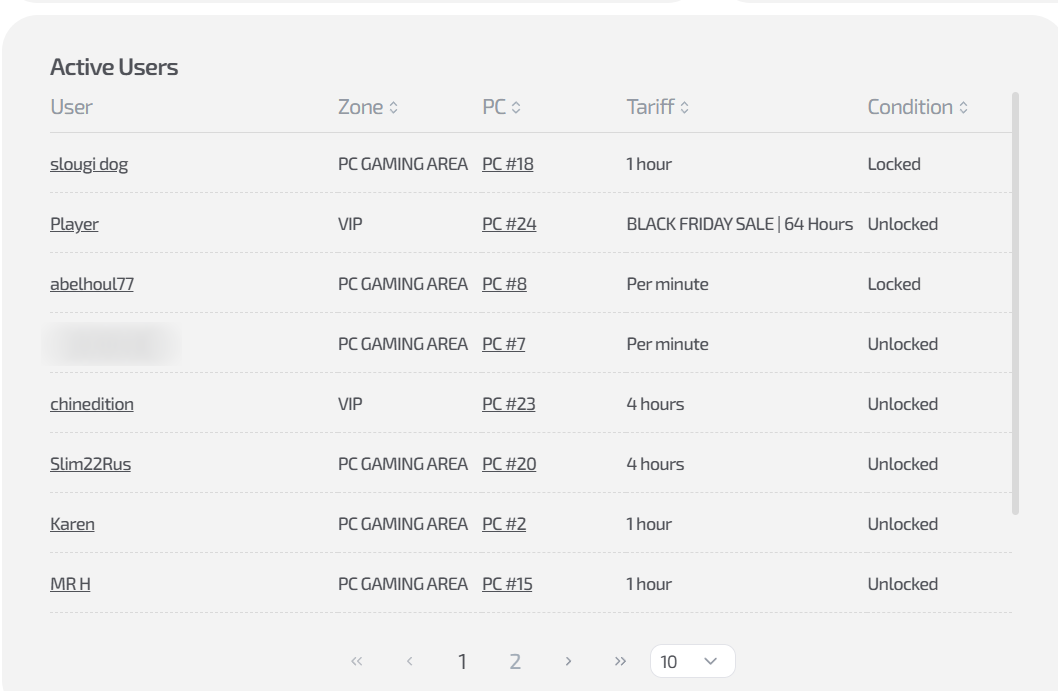Open rows-per-page dropdown showing 10

tap(692, 661)
